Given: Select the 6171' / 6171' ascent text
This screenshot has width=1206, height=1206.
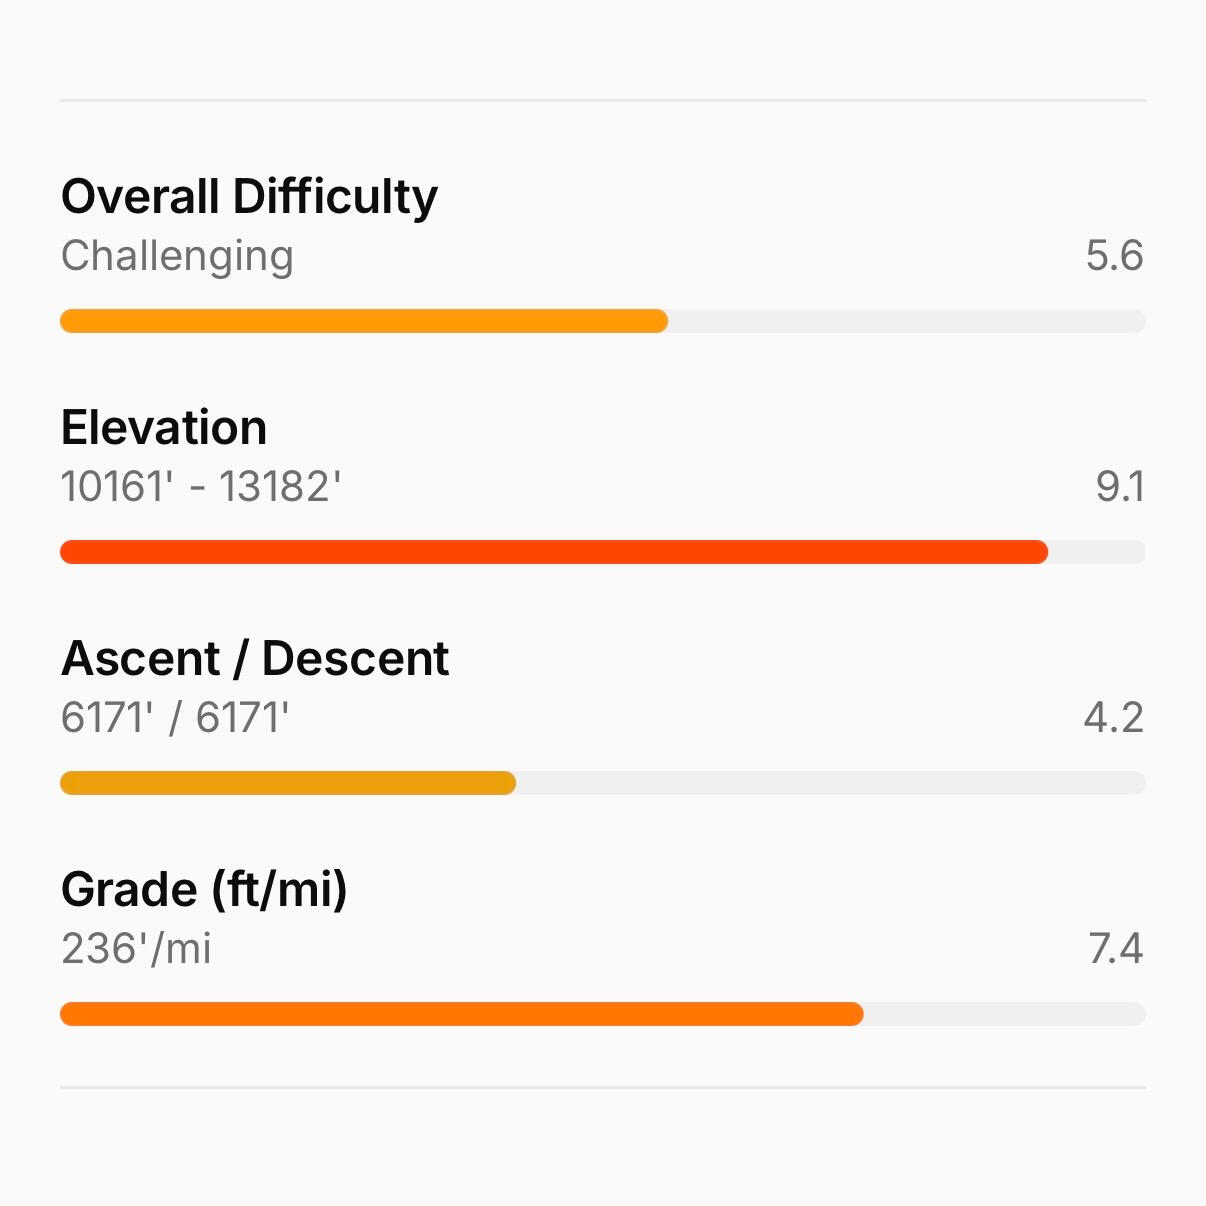Looking at the screenshot, I should click(175, 718).
